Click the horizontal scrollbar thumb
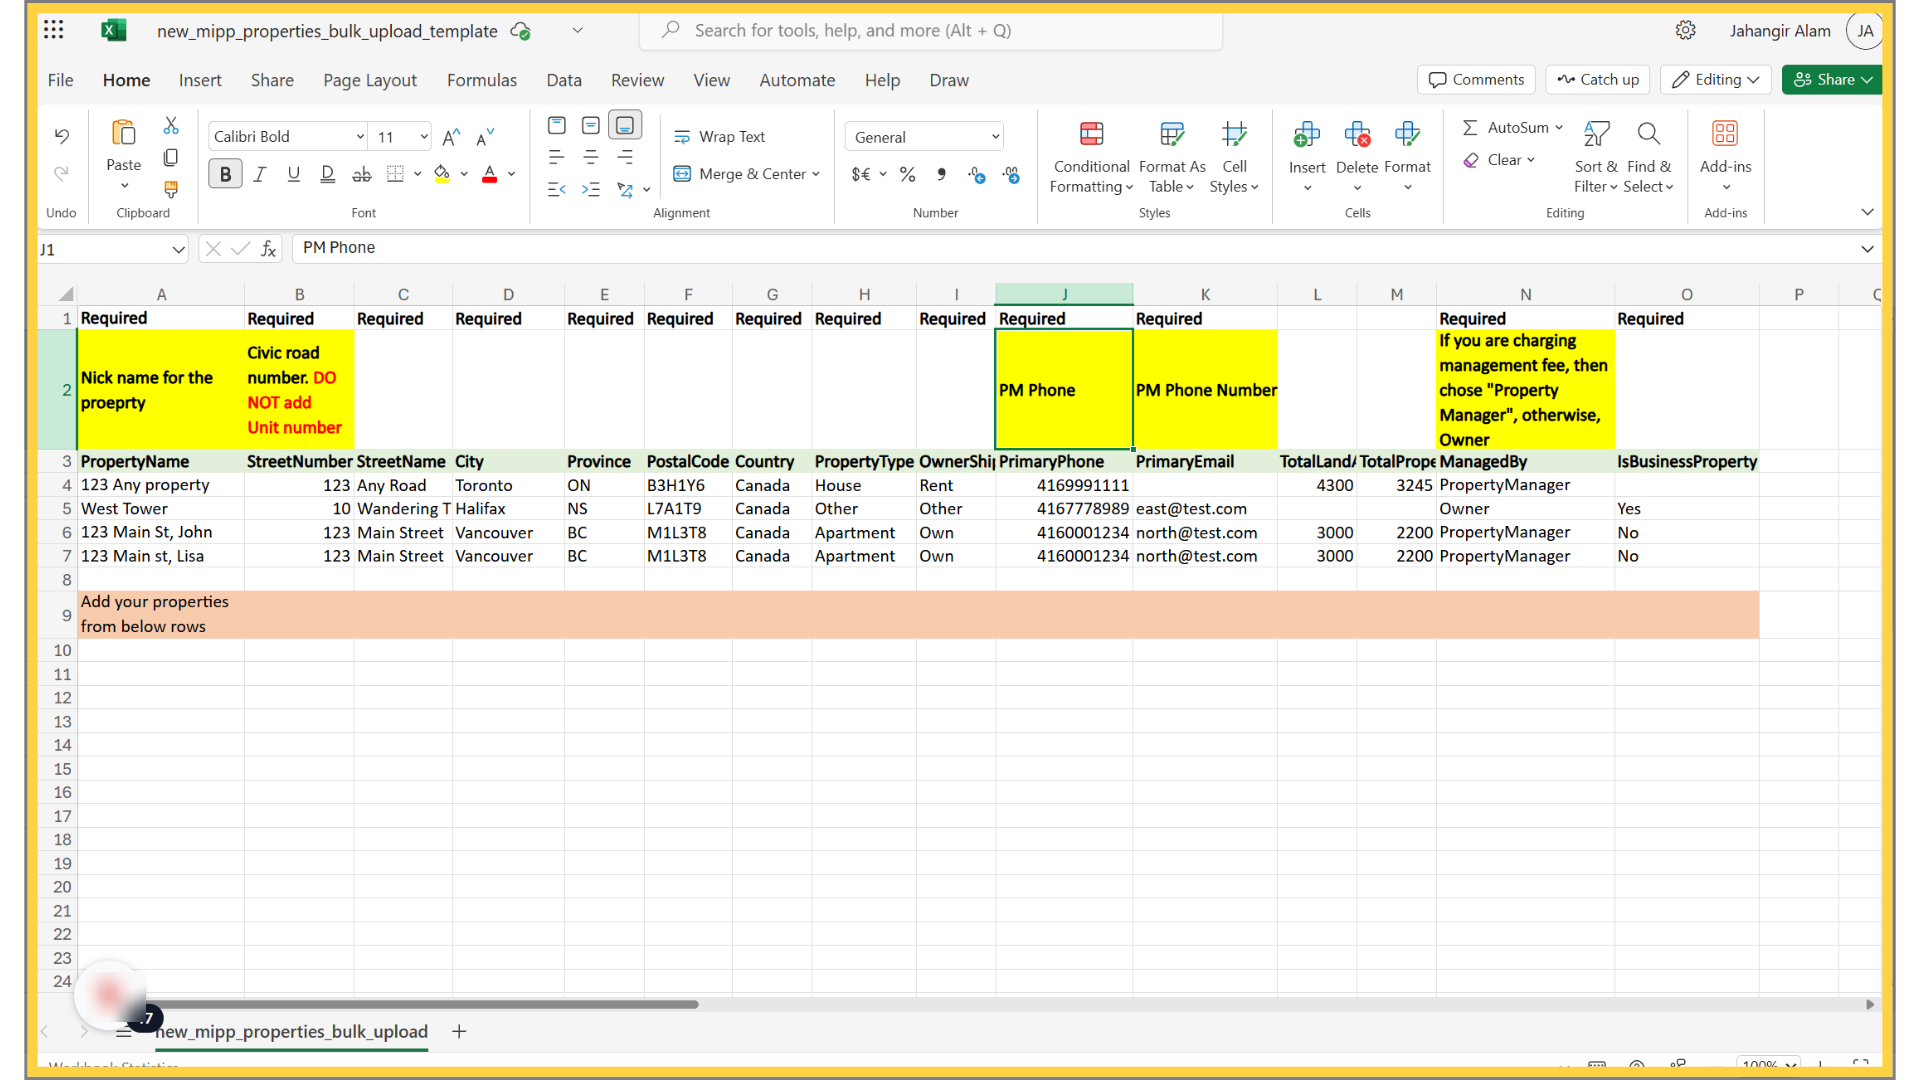This screenshot has height=1080, width=1920. [420, 1004]
